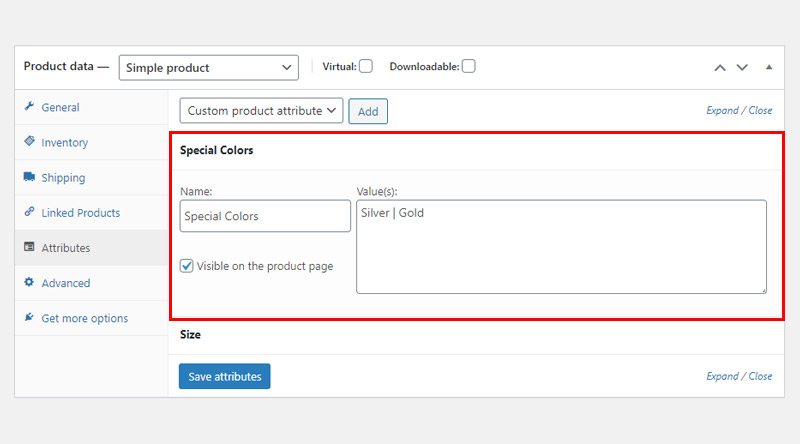Click Save attributes button

click(x=224, y=377)
